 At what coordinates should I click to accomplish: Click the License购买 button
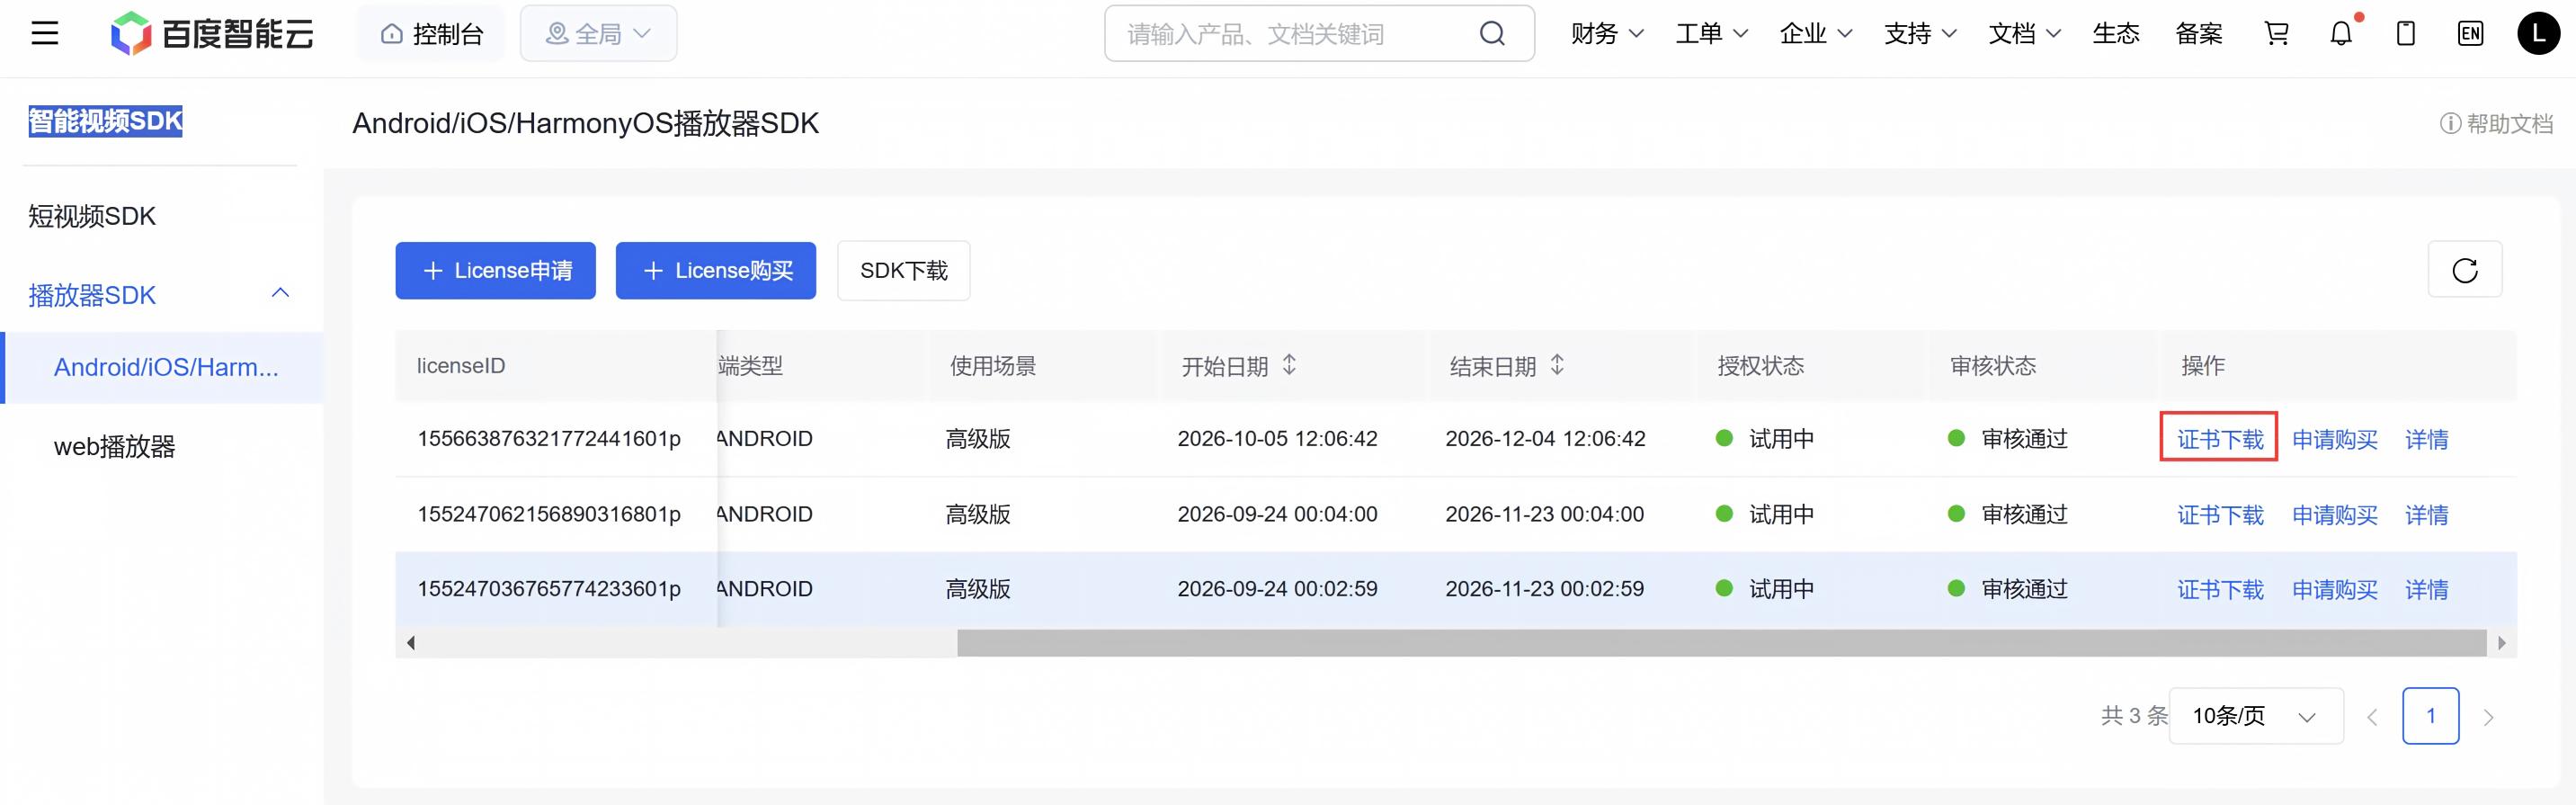716,270
